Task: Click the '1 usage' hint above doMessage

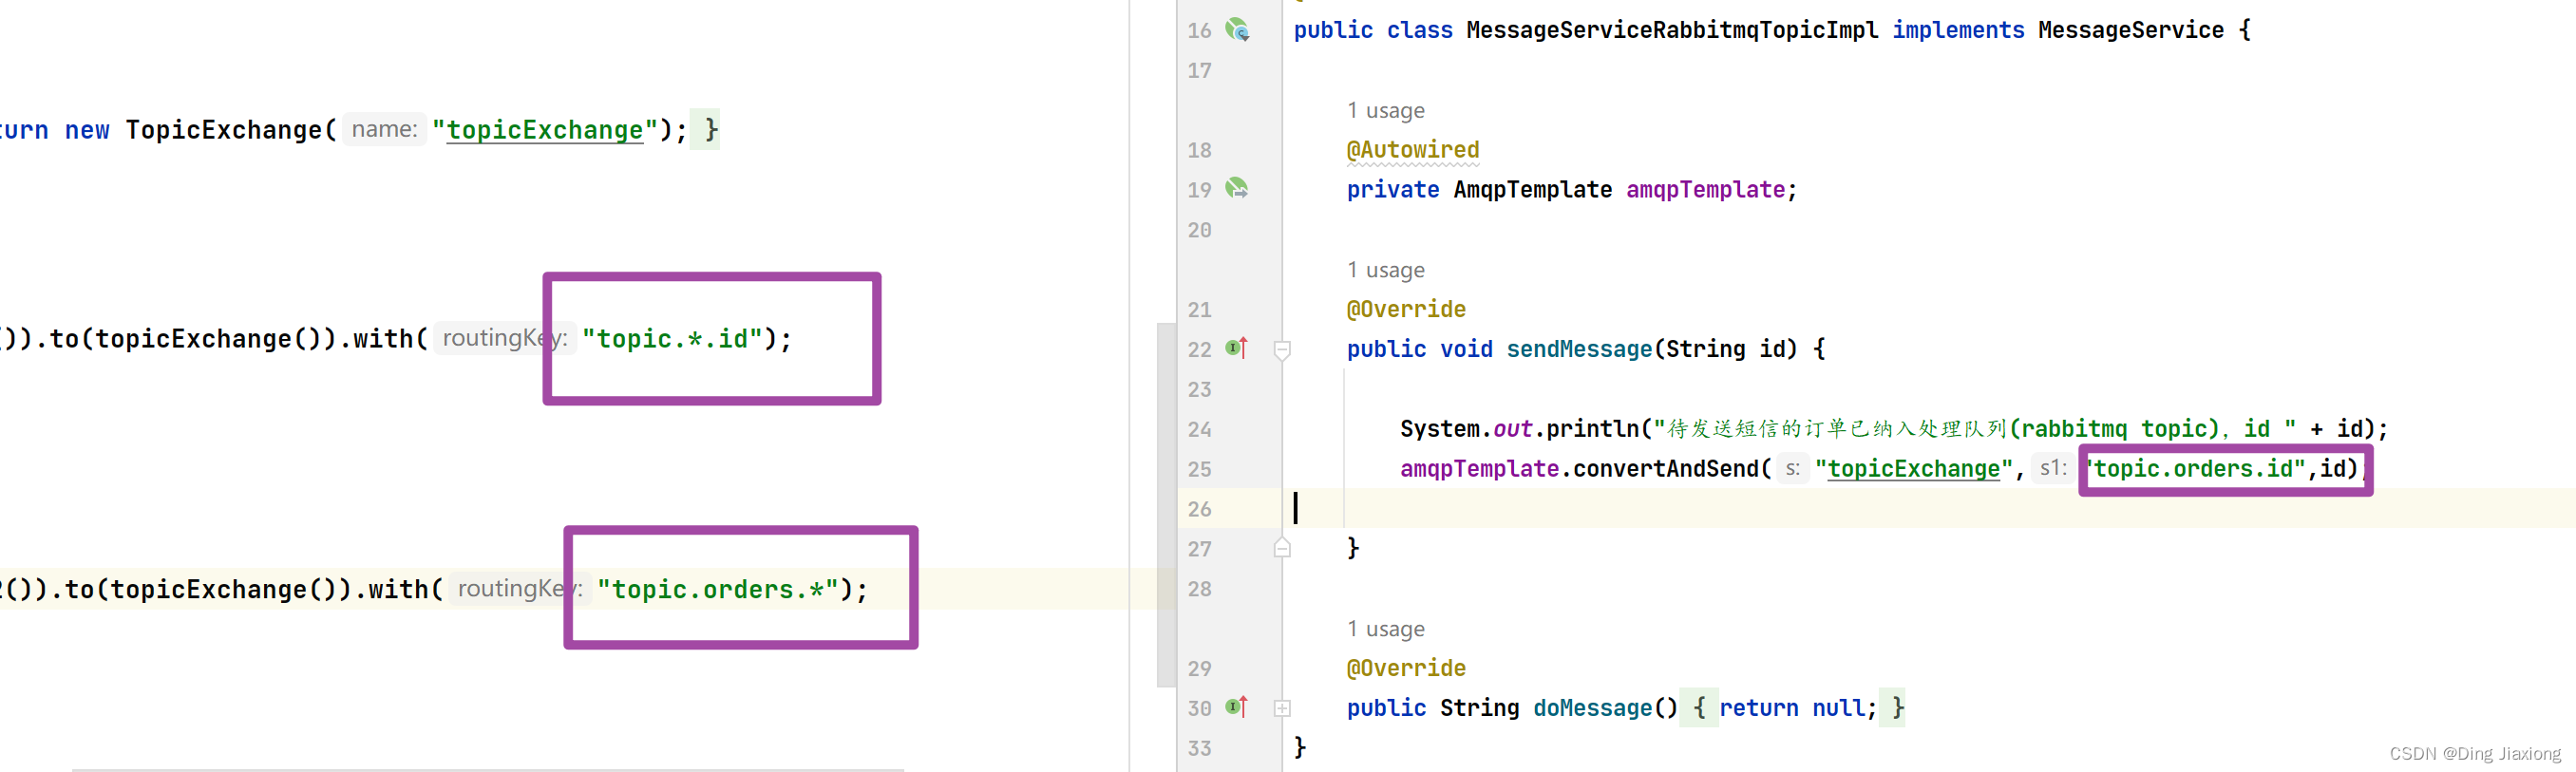Action: tap(1385, 629)
